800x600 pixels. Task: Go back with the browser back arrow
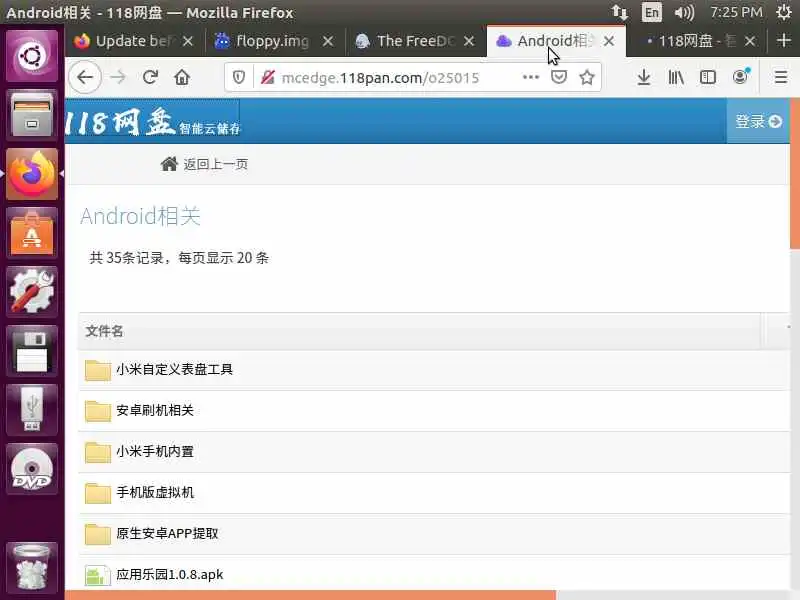pos(85,78)
